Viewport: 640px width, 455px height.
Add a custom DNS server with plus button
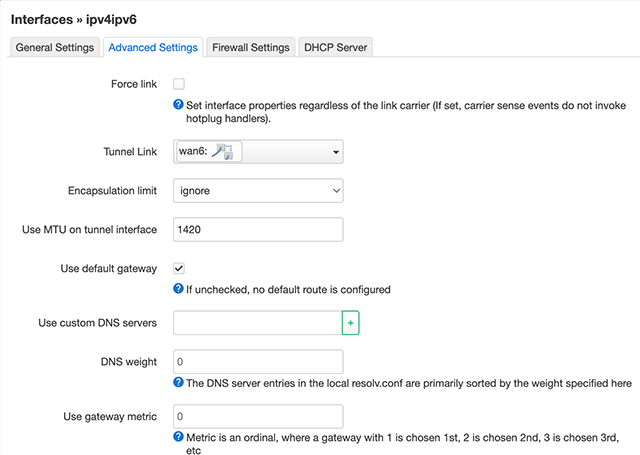pos(350,323)
